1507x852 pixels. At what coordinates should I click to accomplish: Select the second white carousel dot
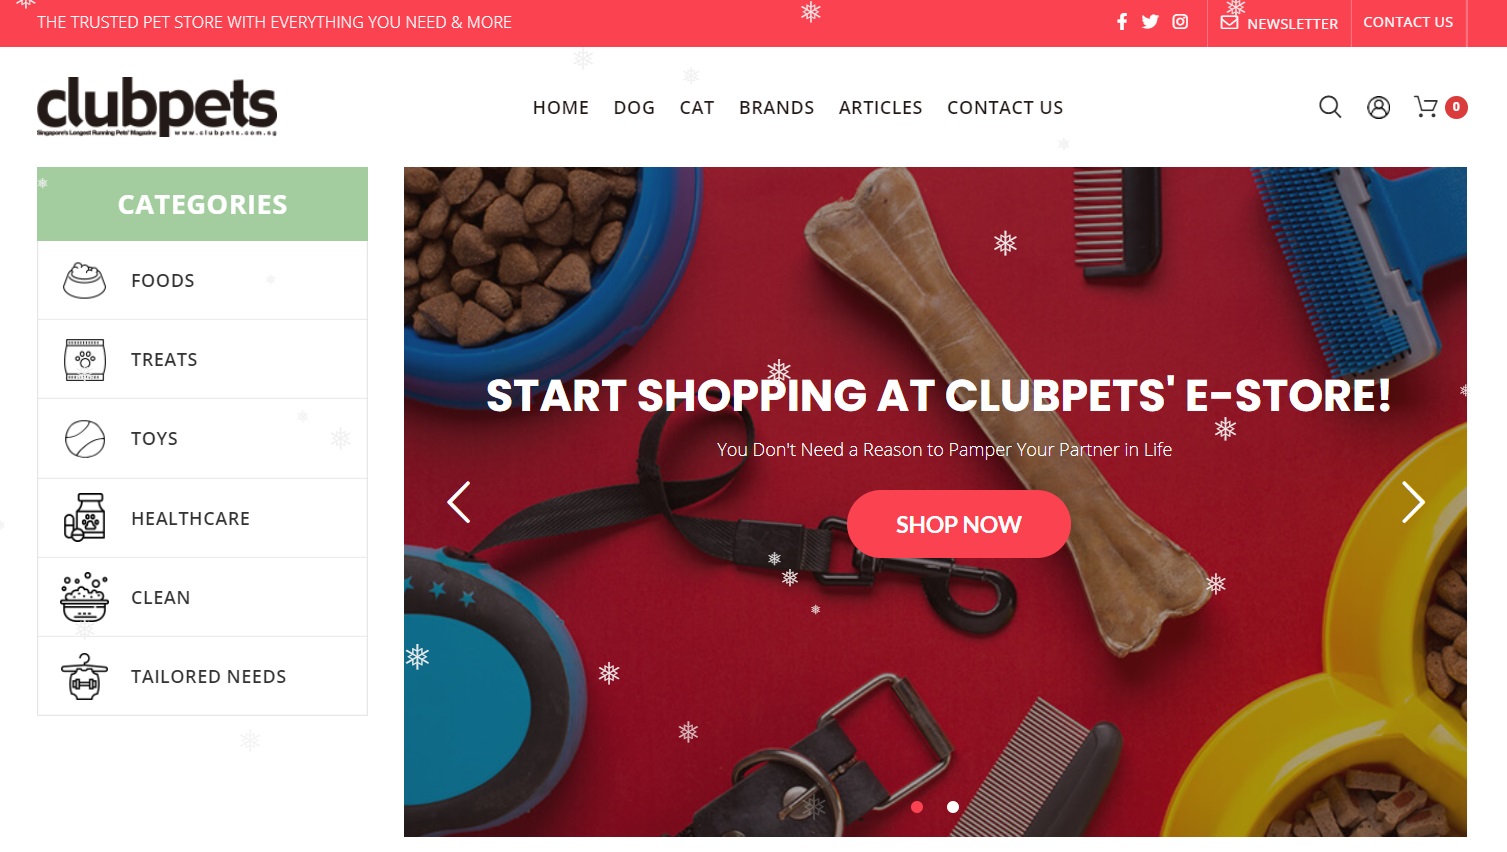(953, 807)
